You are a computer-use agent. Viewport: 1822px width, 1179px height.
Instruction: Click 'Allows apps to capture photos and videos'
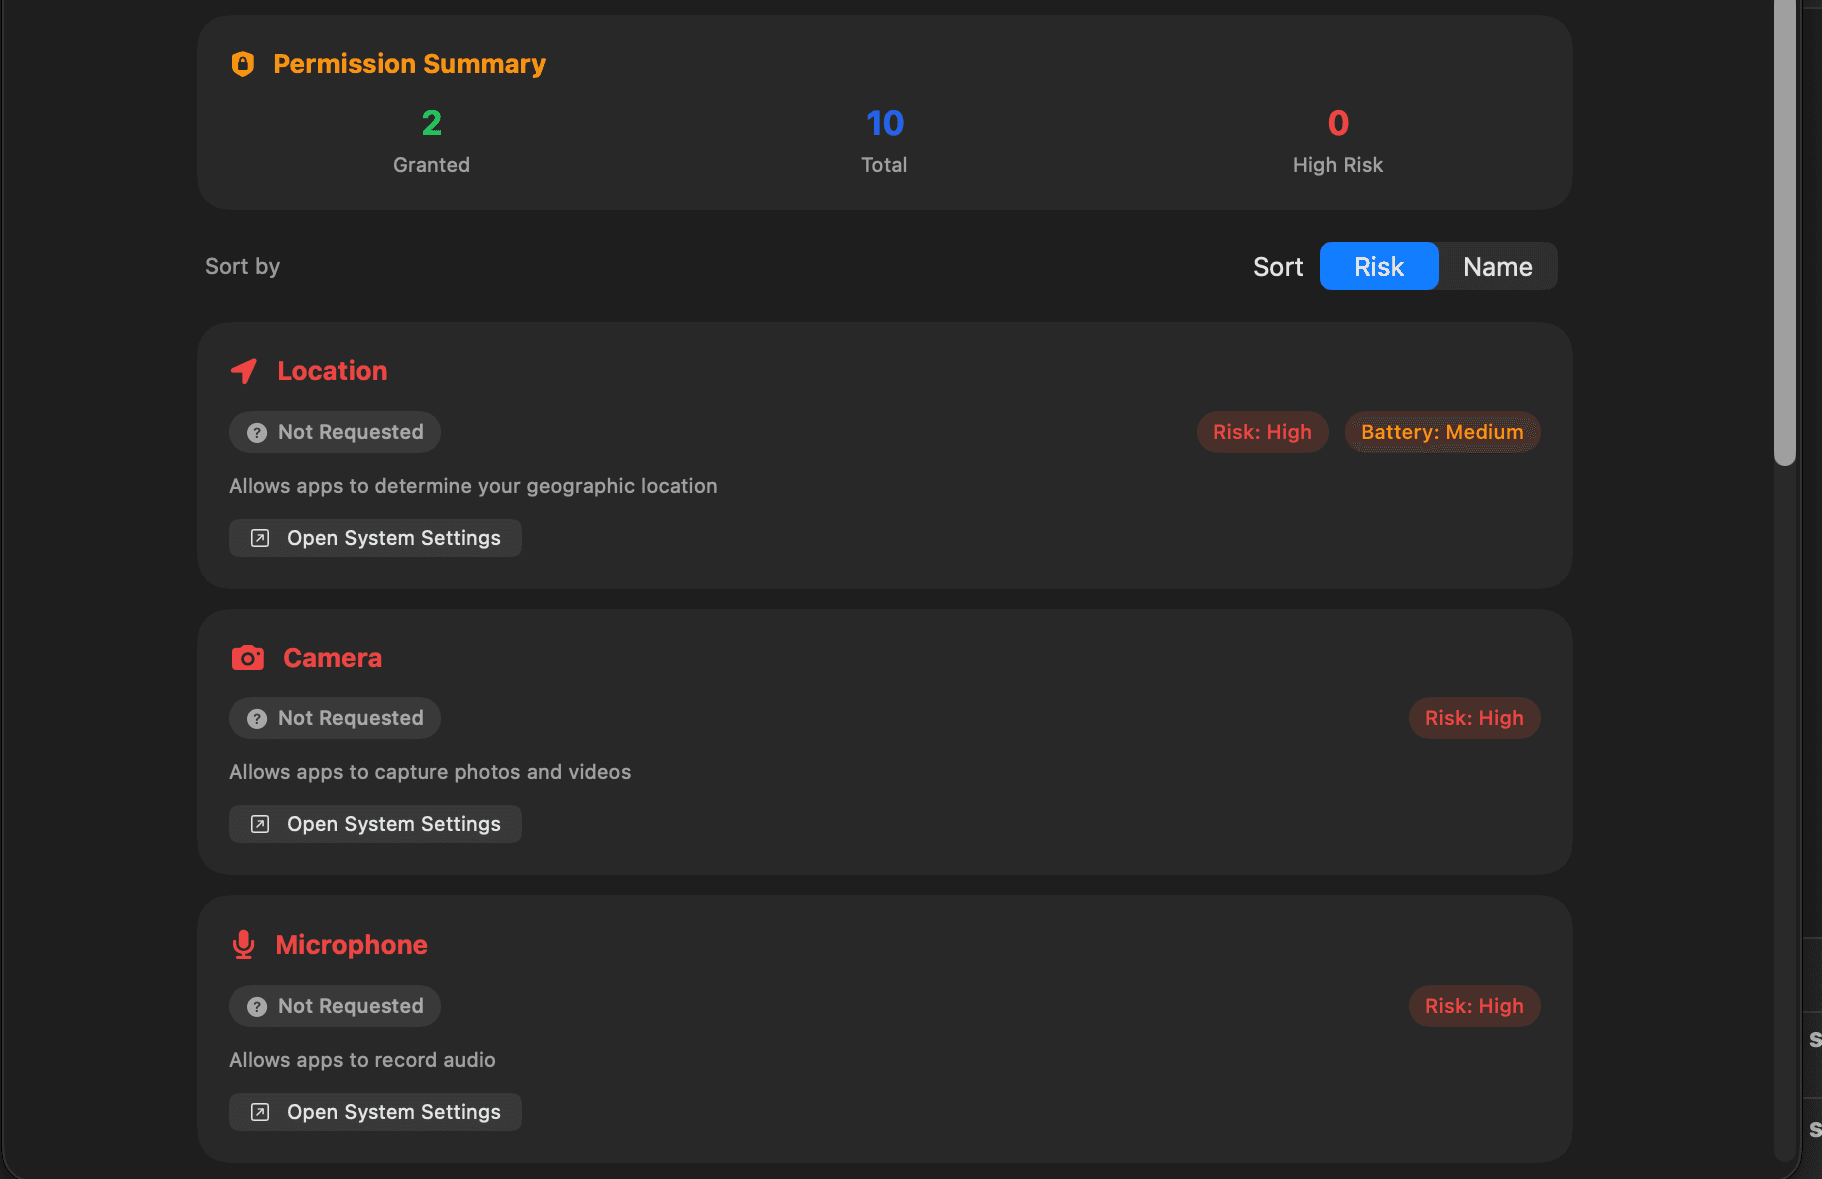[430, 772]
